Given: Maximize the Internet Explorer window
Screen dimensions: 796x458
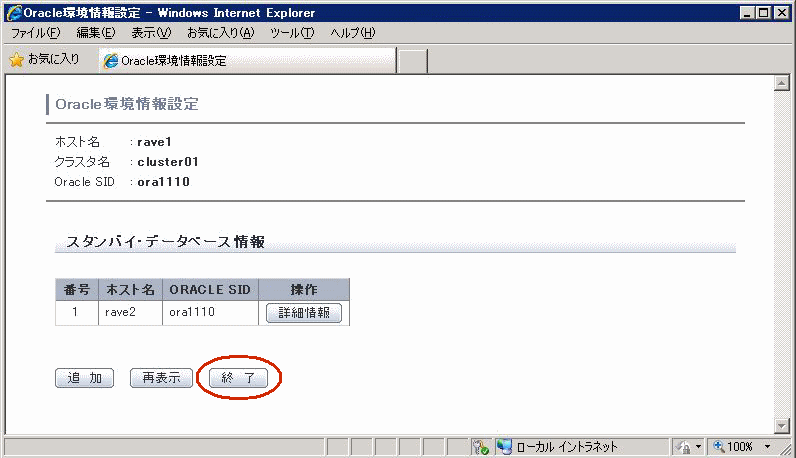Looking at the screenshot, I should click(764, 13).
